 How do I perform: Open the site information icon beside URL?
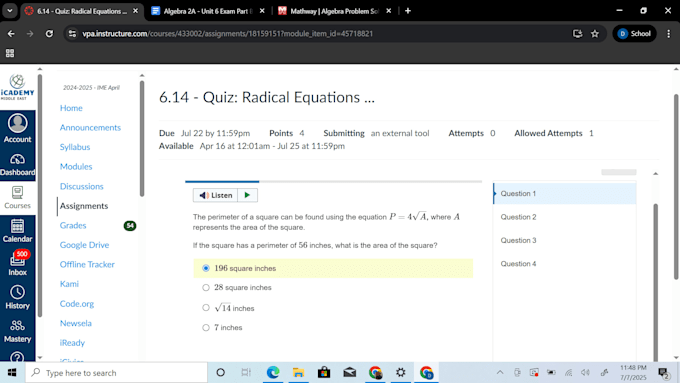click(x=72, y=33)
